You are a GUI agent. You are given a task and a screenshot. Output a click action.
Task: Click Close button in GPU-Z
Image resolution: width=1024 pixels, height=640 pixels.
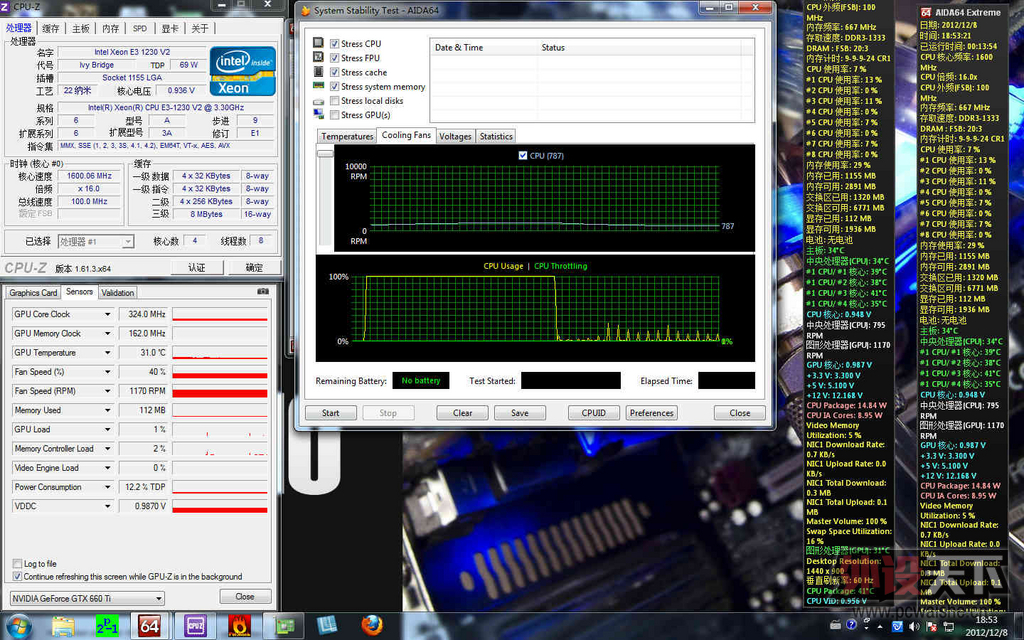click(x=245, y=596)
